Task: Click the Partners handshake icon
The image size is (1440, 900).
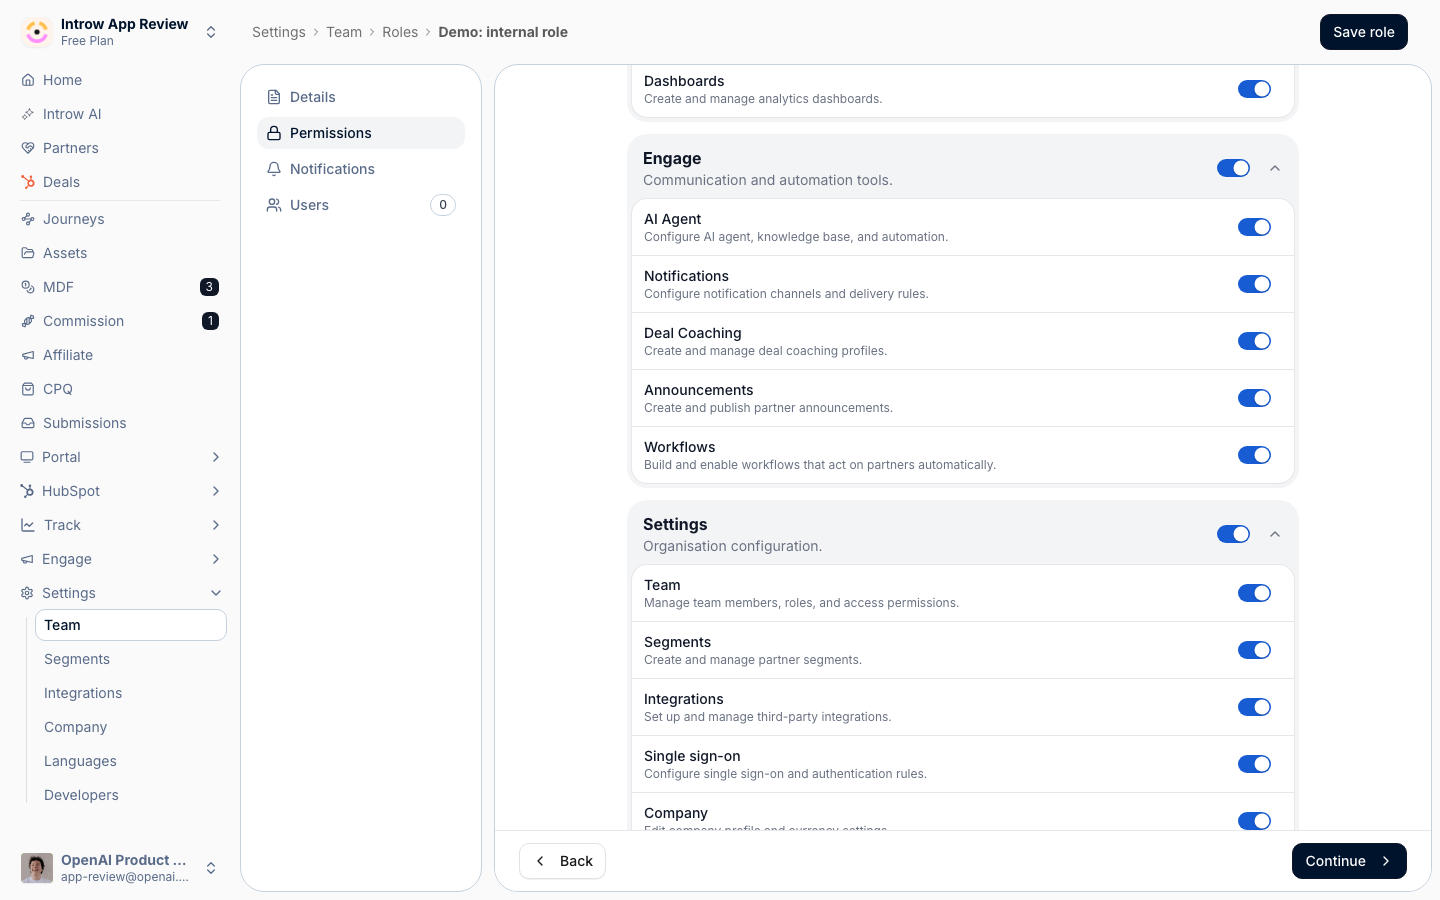Action: tap(28, 148)
